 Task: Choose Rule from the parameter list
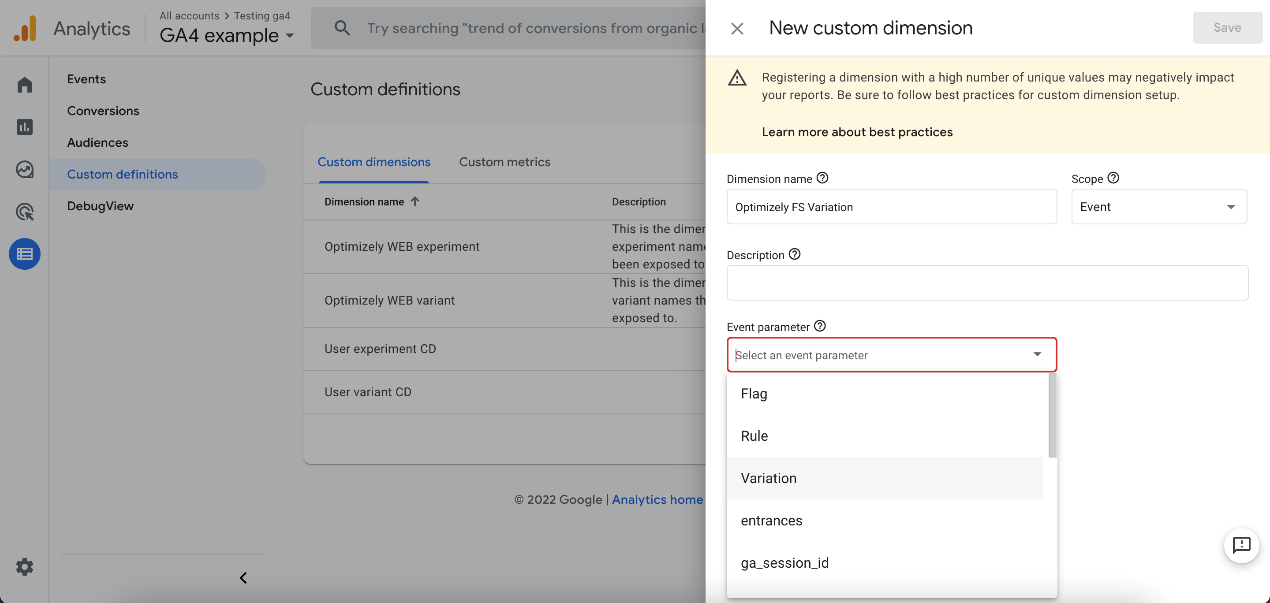(x=885, y=436)
